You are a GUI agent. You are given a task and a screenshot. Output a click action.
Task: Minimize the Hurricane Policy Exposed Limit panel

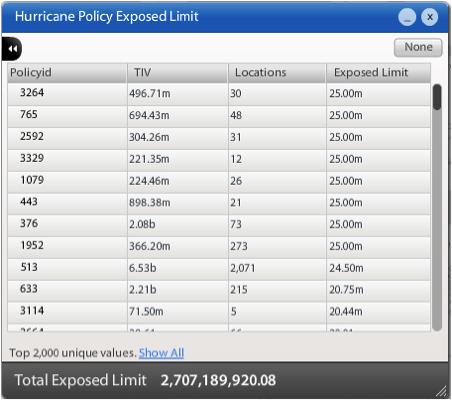(407, 17)
